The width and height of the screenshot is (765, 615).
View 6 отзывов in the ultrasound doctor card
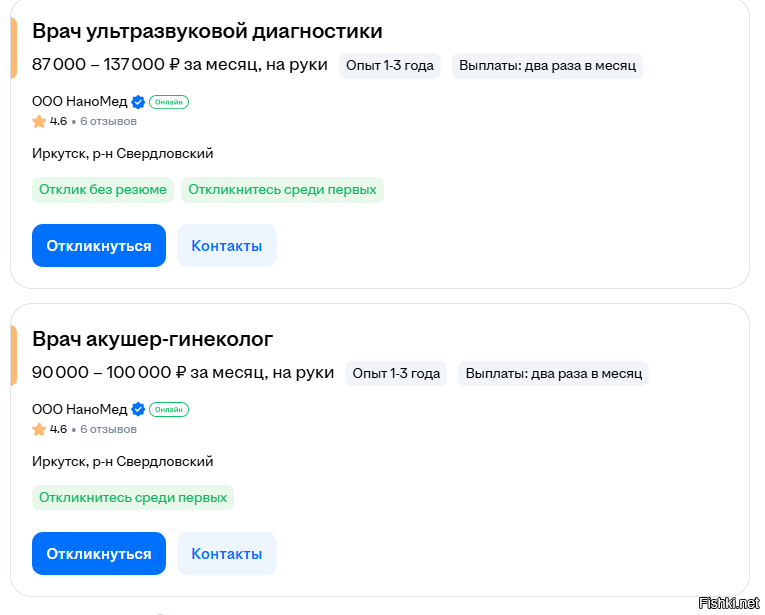tap(108, 122)
